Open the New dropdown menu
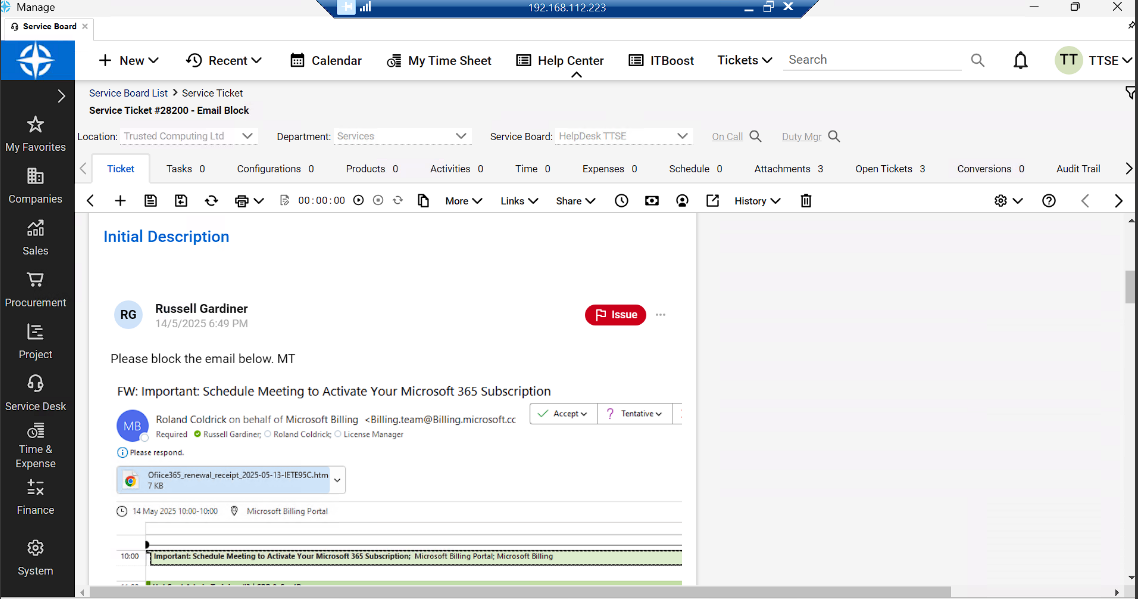The image size is (1138, 599). [128, 60]
